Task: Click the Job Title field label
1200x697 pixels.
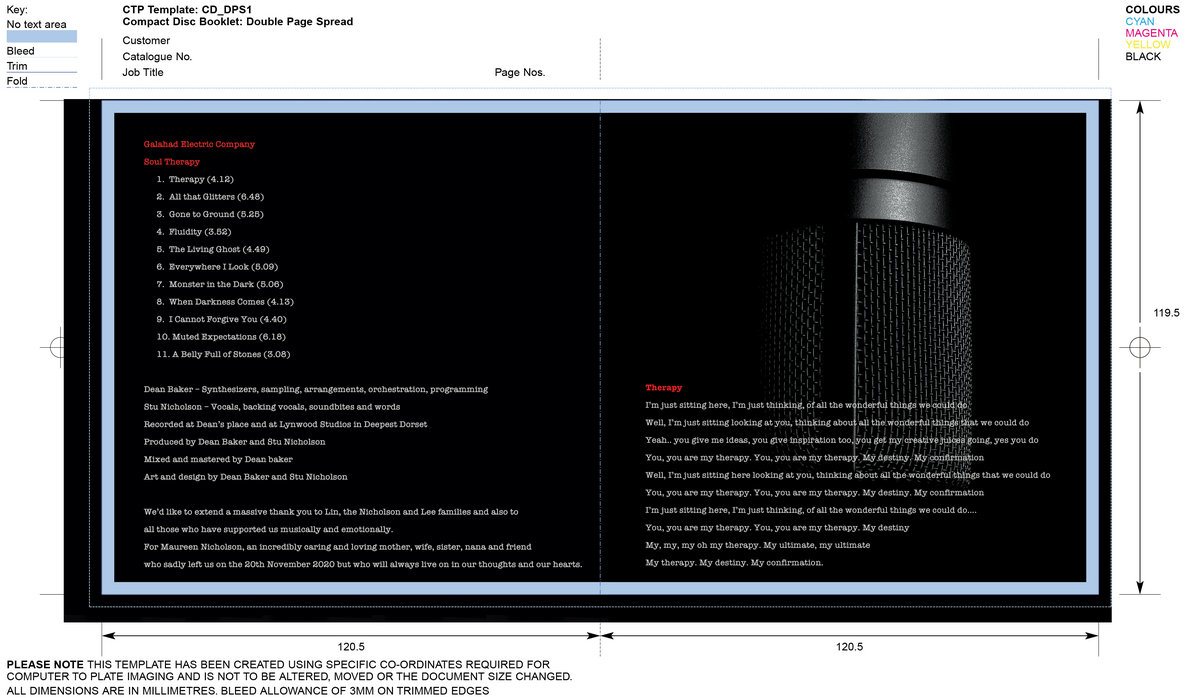Action: [x=143, y=73]
